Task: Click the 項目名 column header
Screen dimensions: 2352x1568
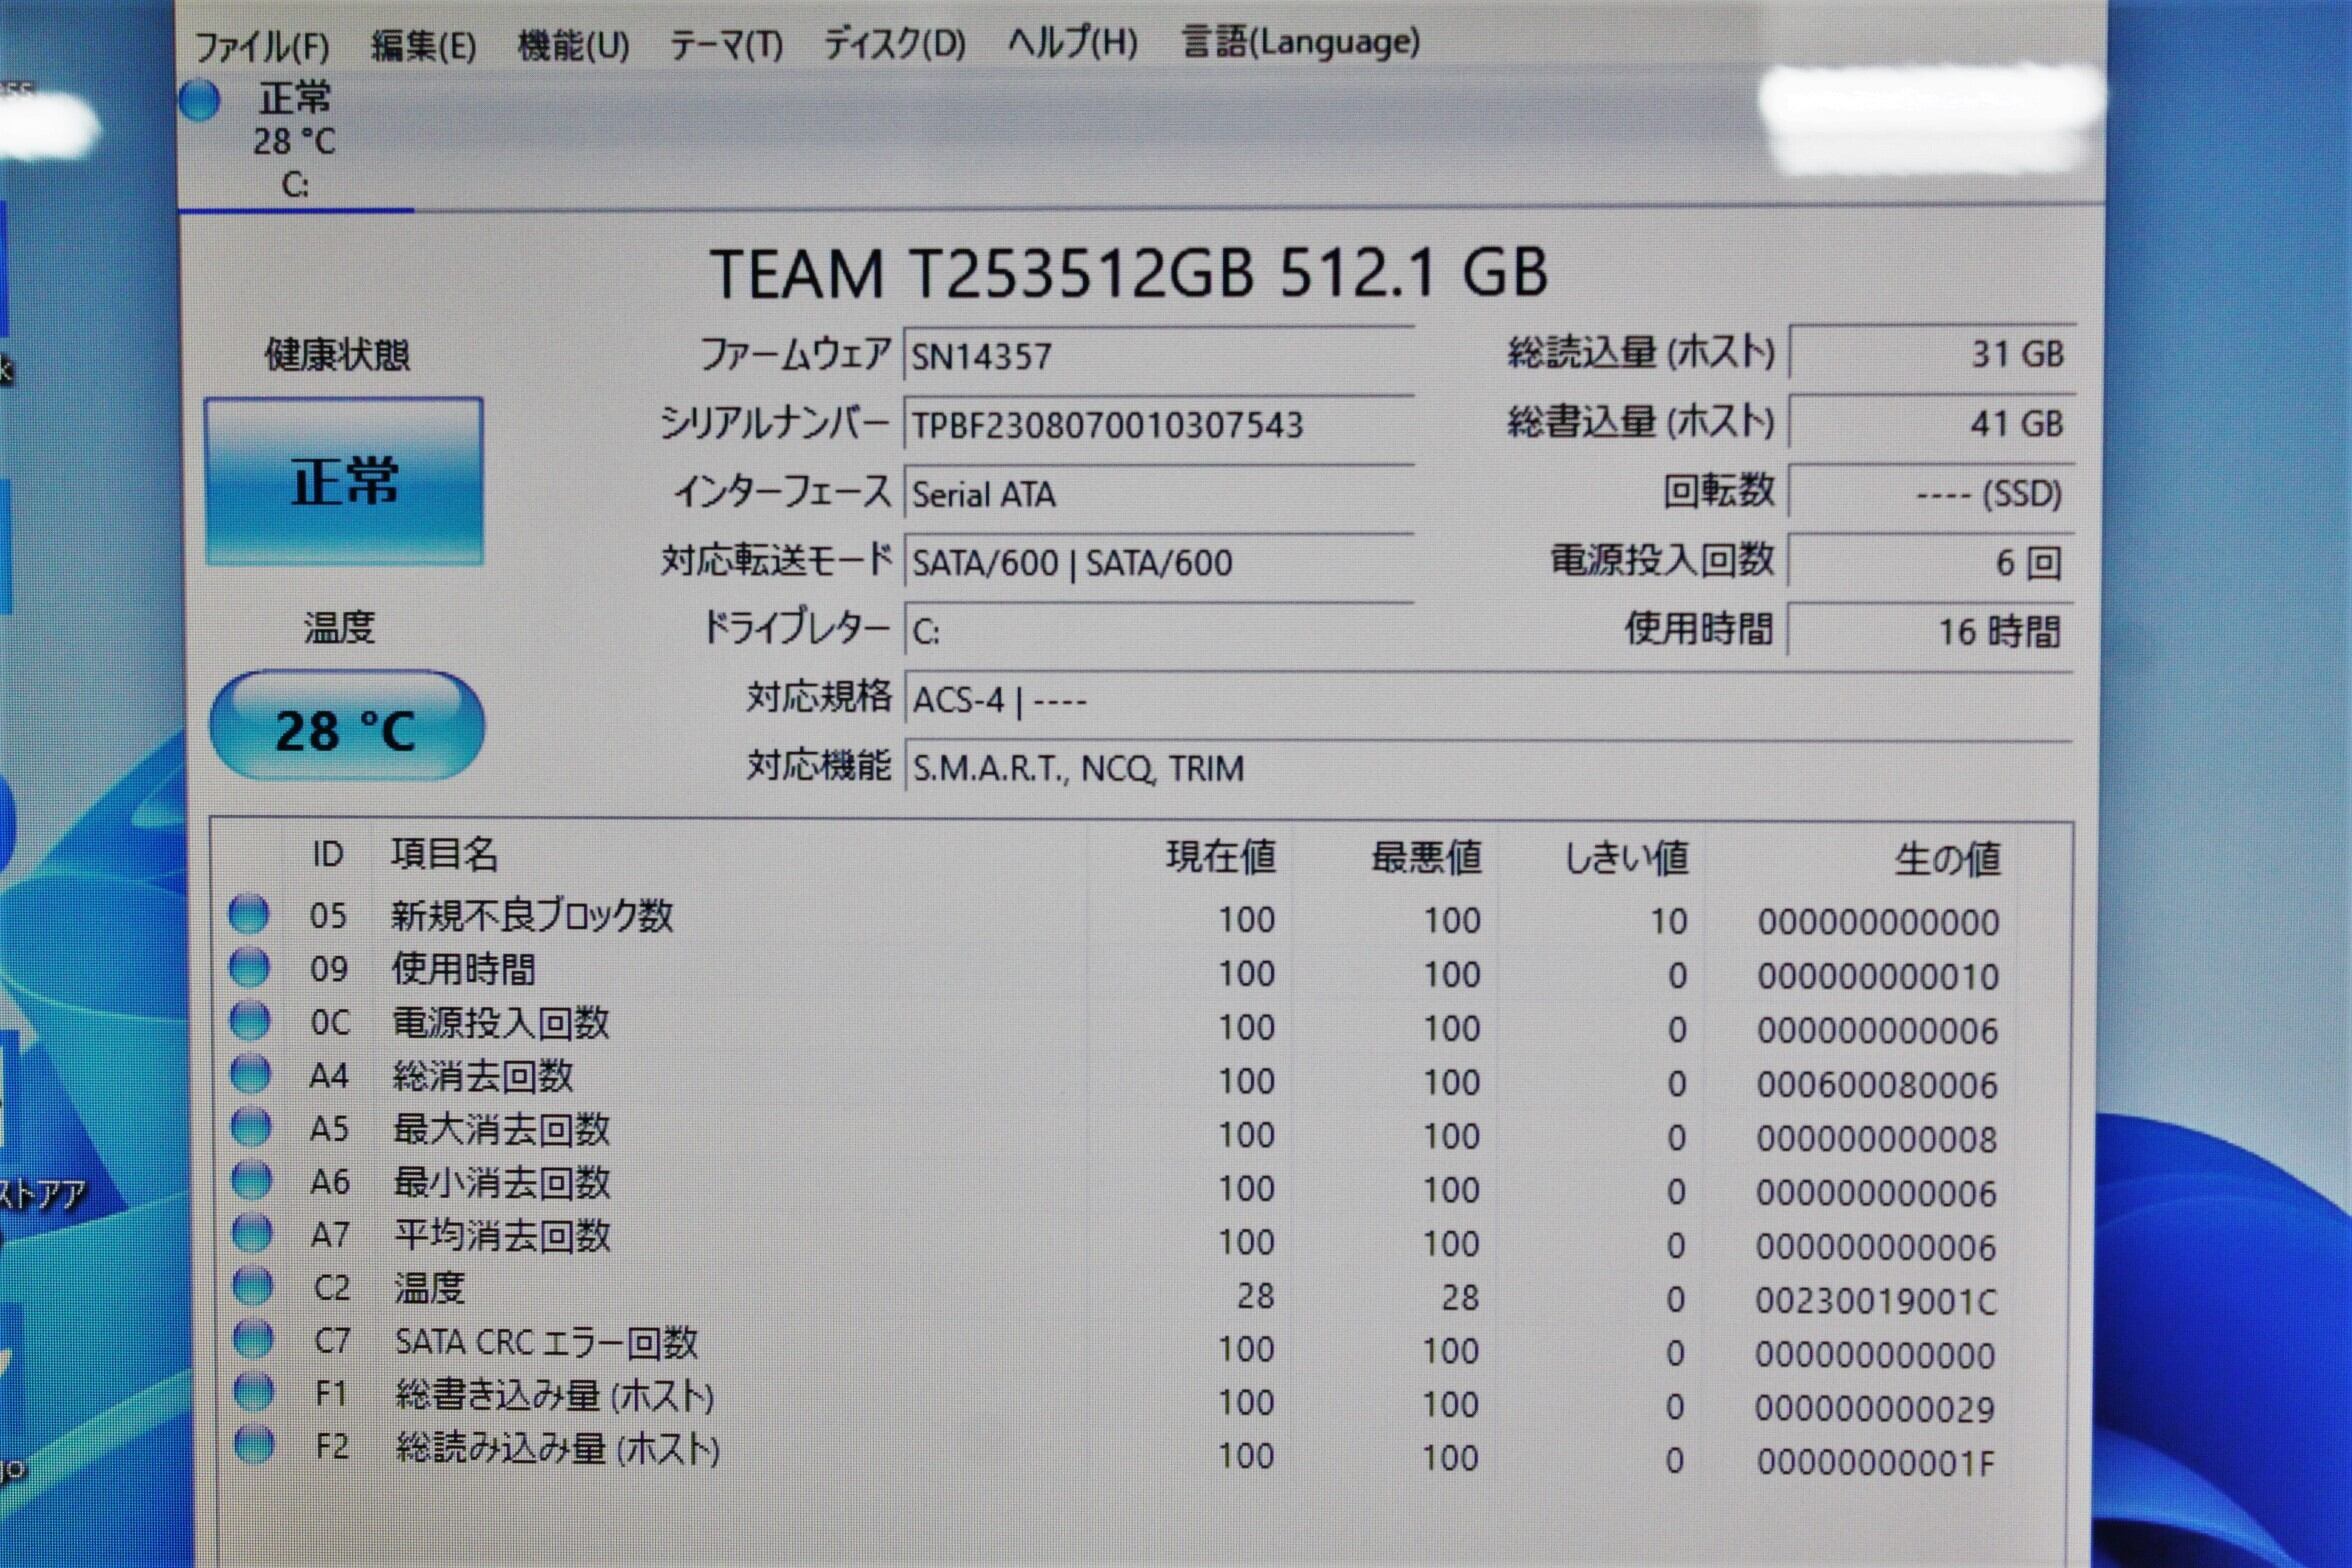Action: 444,854
